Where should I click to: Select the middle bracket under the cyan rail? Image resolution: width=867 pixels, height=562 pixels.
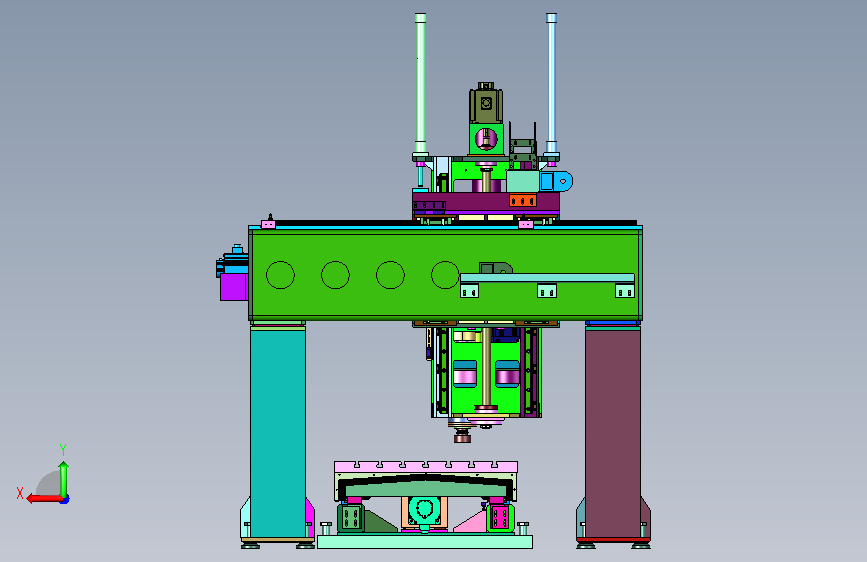tap(547, 290)
